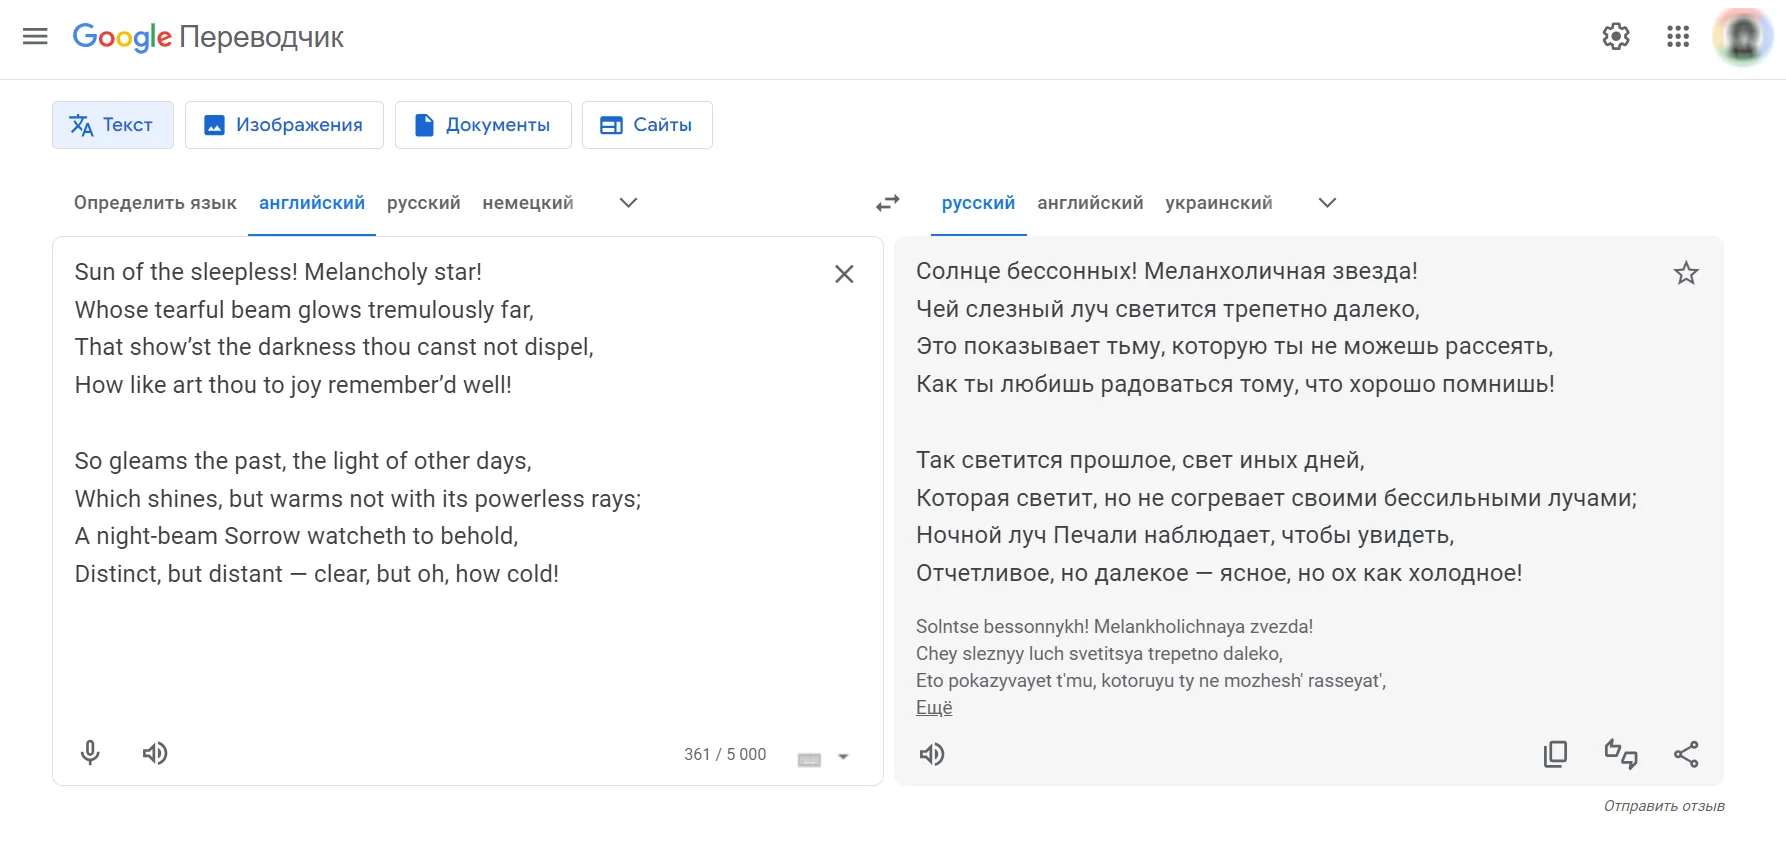Expand target language list
Viewport: 1786px width, 847px height.
pyautogui.click(x=1327, y=203)
